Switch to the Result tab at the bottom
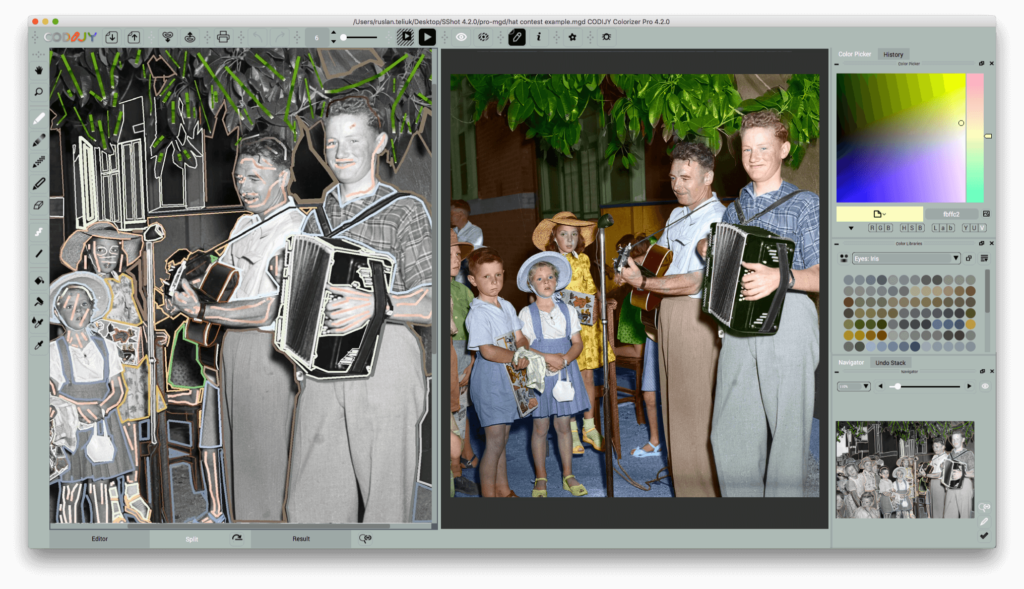Image resolution: width=1024 pixels, height=589 pixels. (300, 537)
